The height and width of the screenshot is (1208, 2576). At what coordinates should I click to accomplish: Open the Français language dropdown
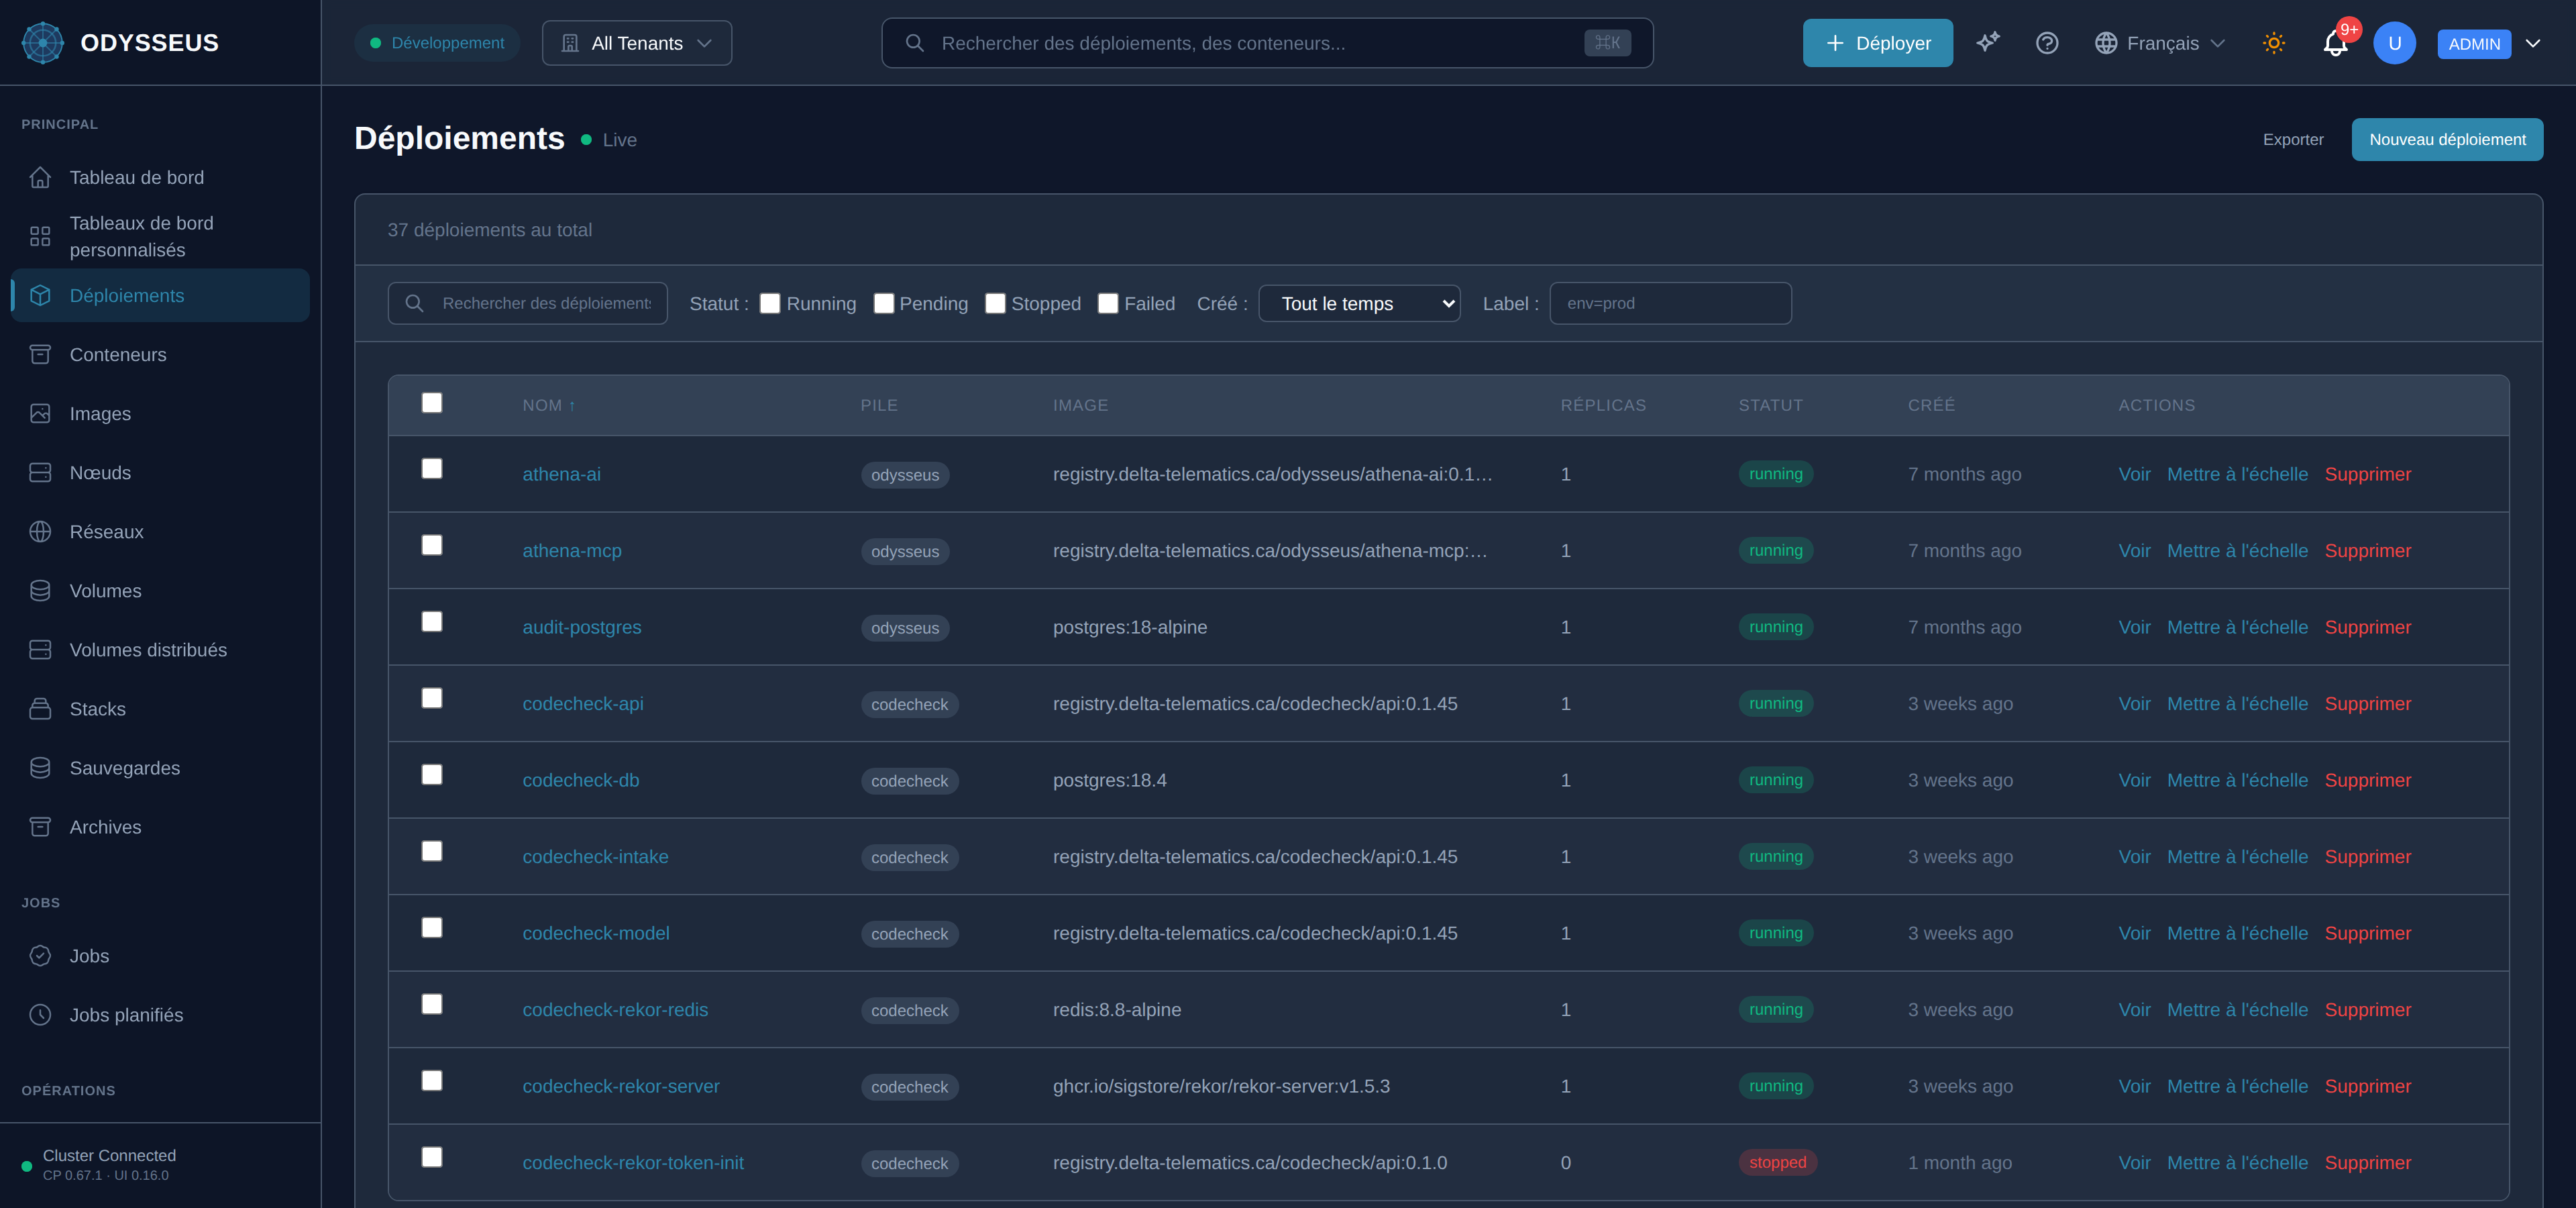pyautogui.click(x=2160, y=43)
